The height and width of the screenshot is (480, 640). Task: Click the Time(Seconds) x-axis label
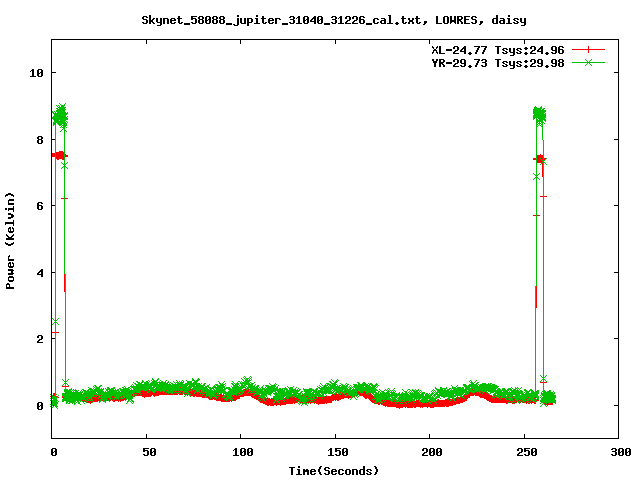pos(333,471)
